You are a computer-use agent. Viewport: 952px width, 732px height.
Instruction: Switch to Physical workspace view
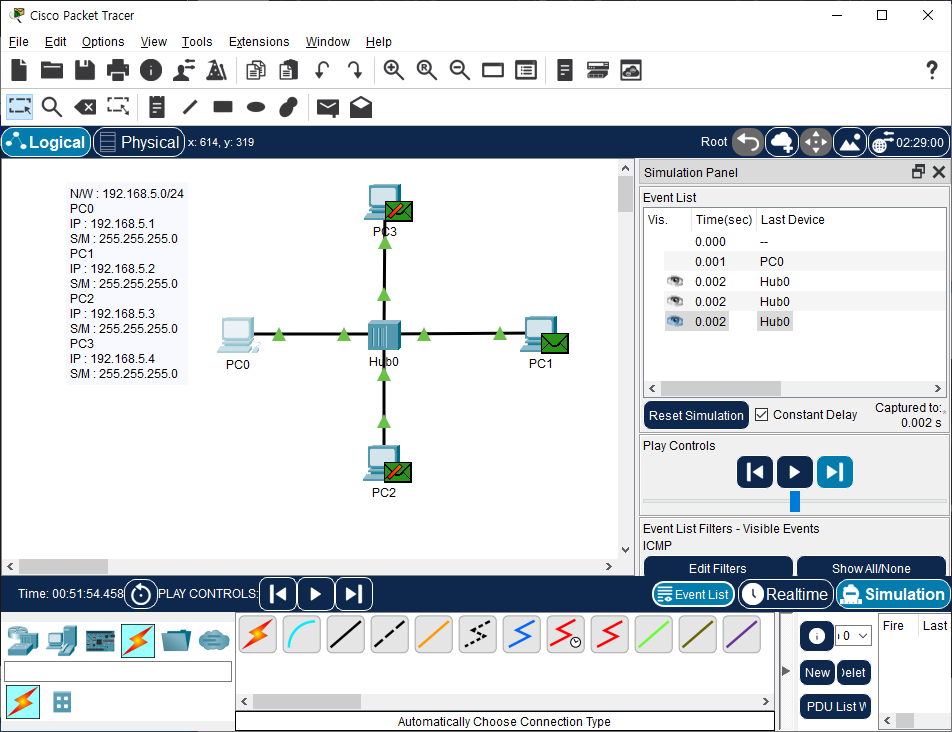[139, 143]
